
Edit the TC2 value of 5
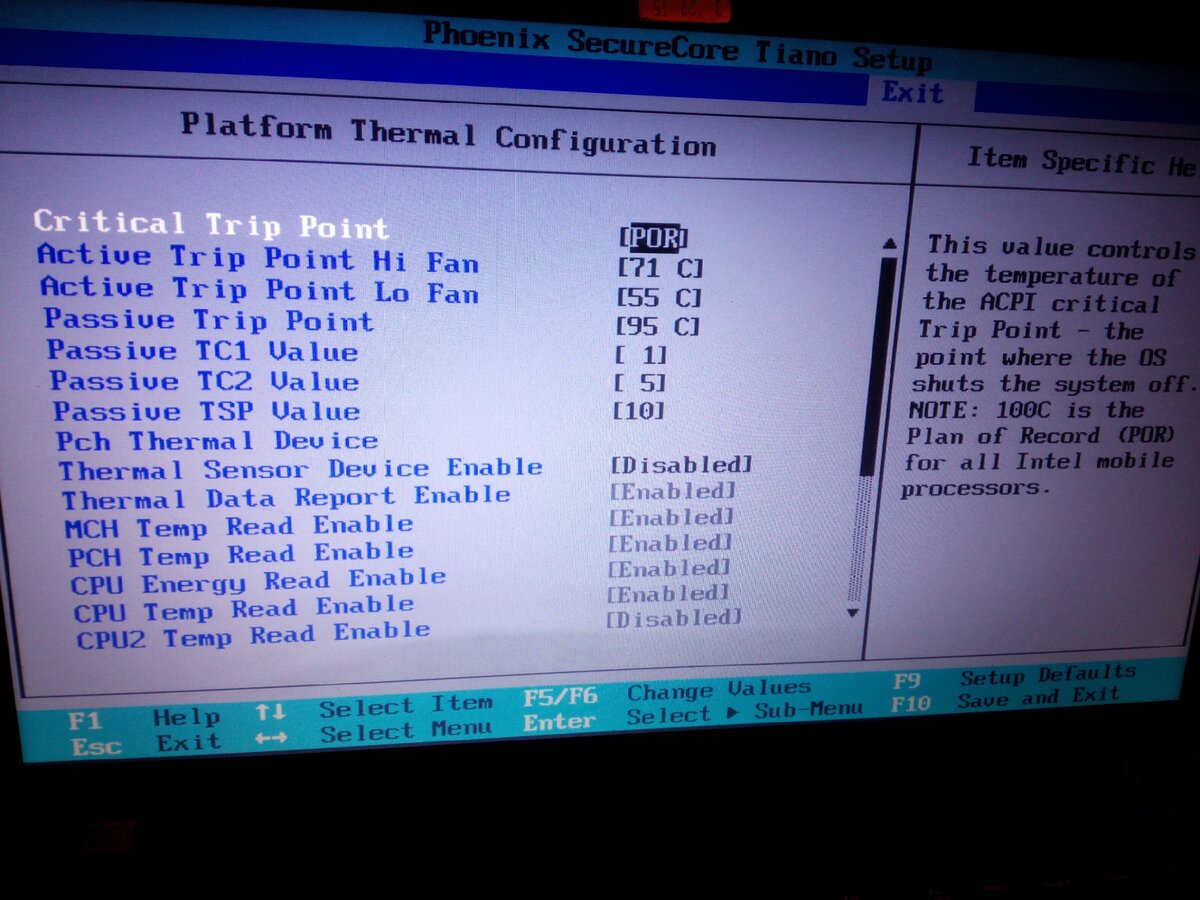tap(638, 383)
